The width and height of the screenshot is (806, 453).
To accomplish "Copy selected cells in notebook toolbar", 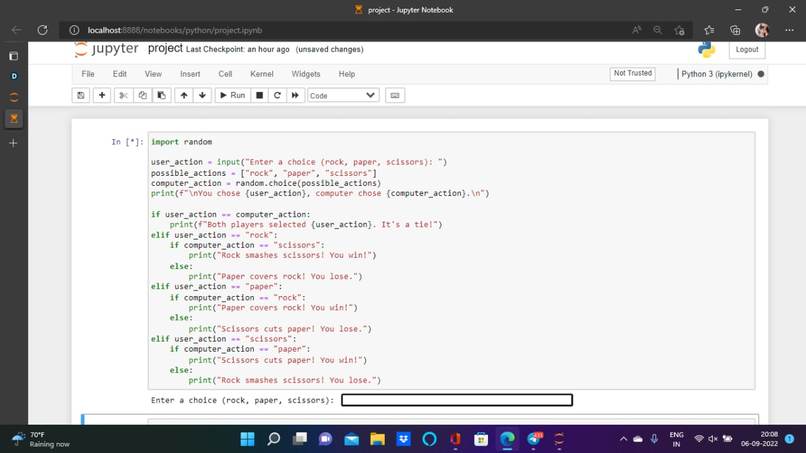I will point(142,95).
